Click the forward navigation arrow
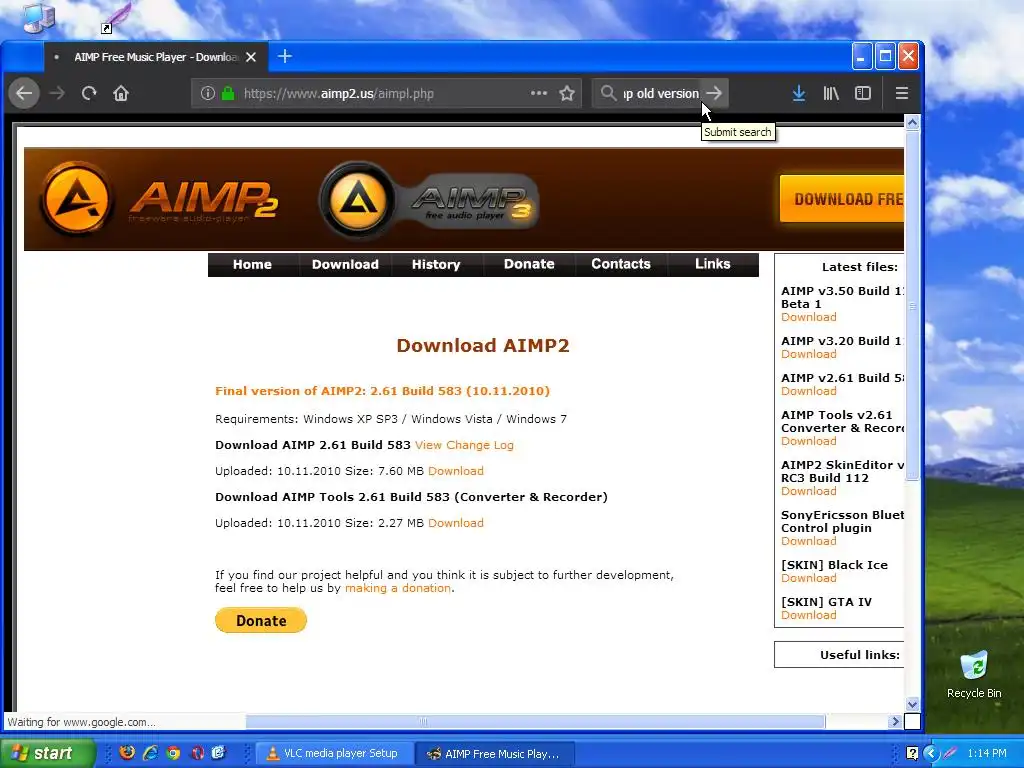This screenshot has height=768, width=1024. 57,93
